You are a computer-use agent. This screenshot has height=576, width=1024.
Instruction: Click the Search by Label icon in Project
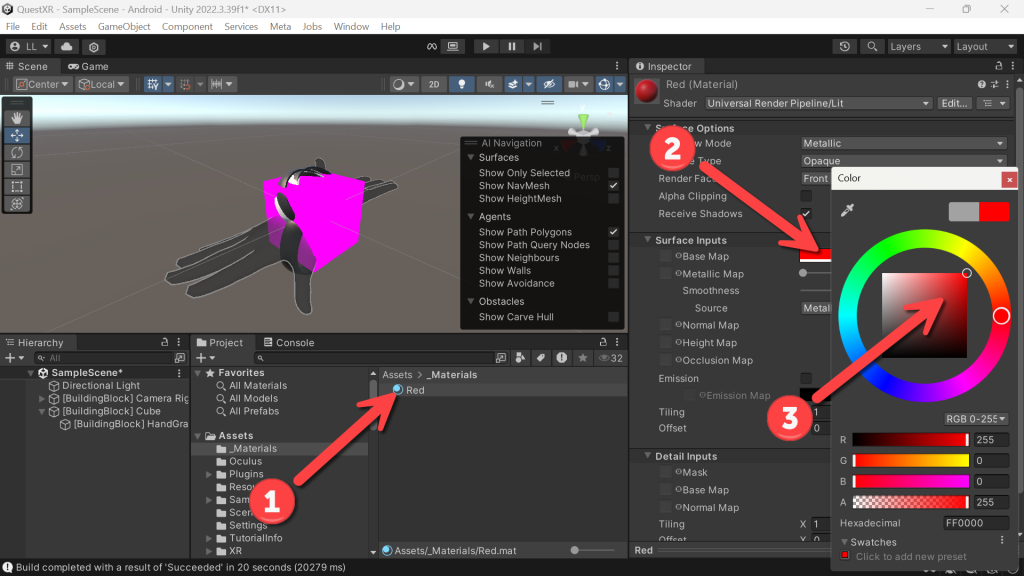(x=541, y=358)
